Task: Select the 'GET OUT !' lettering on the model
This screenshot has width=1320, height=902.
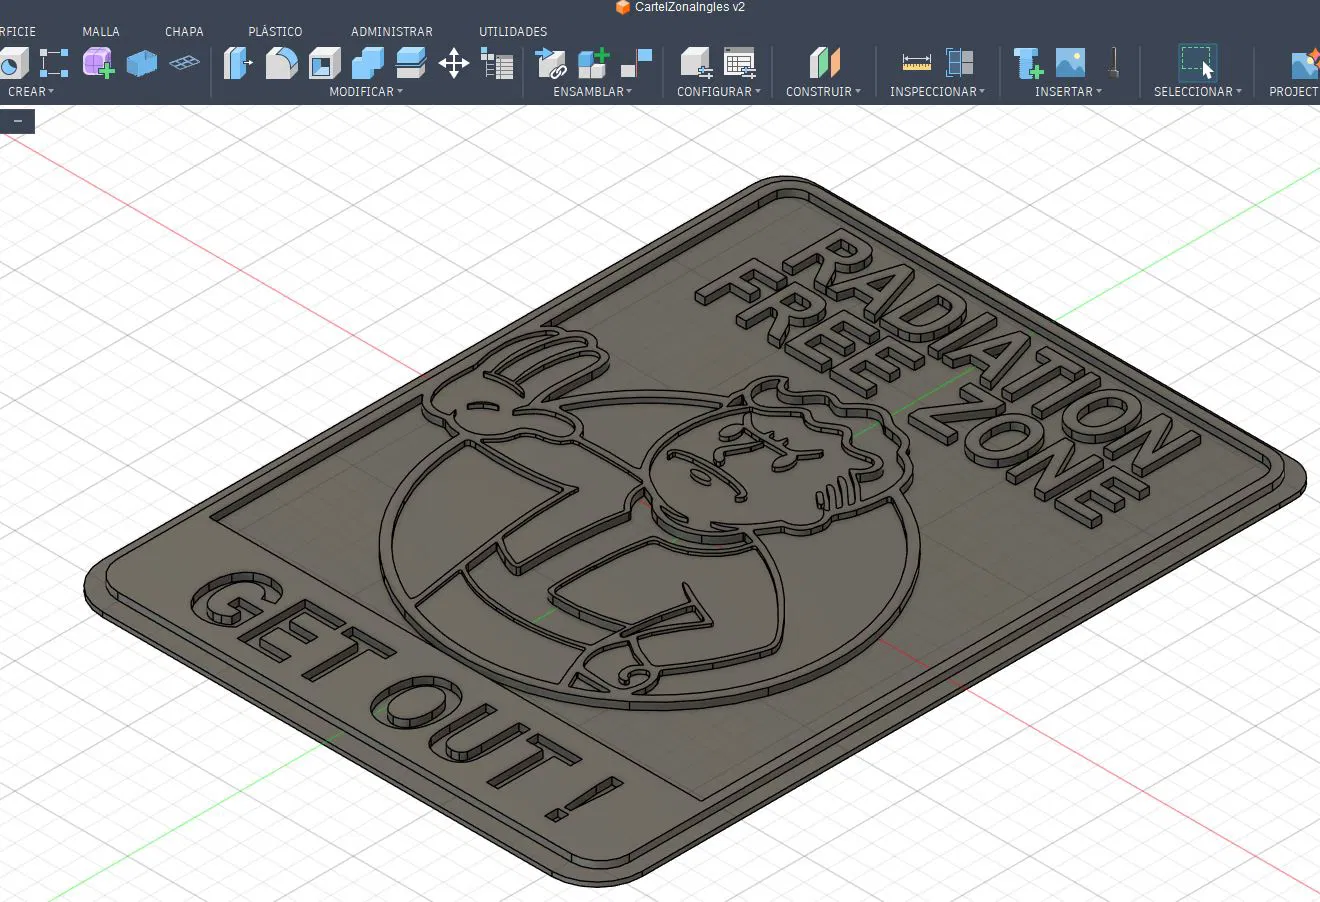Action: (408, 697)
